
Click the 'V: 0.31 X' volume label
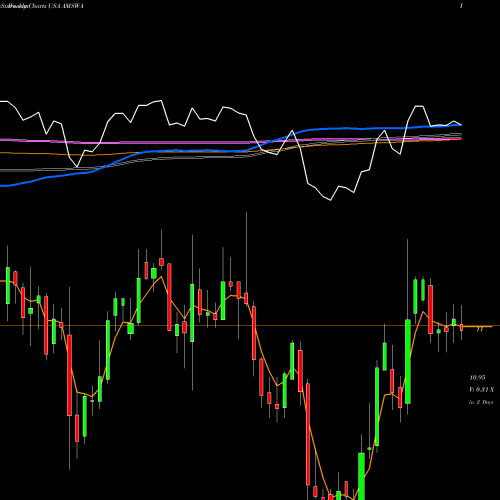pyautogui.click(x=481, y=390)
